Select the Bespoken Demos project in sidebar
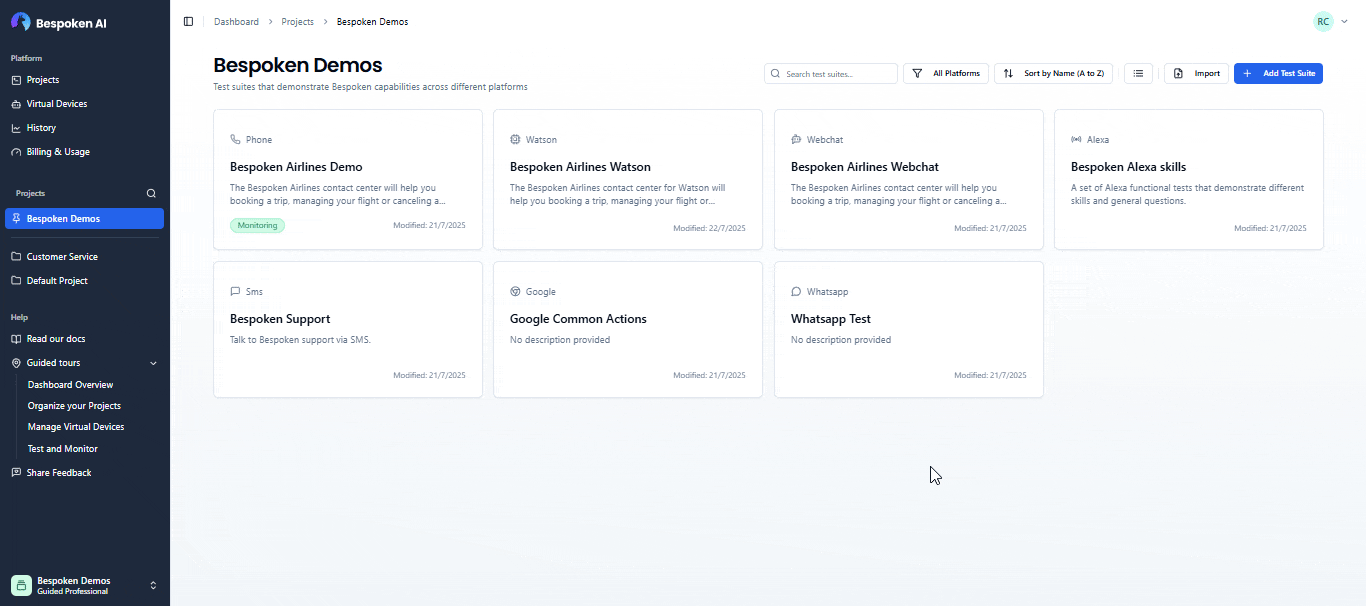The width and height of the screenshot is (1366, 606). pyautogui.click(x=85, y=219)
